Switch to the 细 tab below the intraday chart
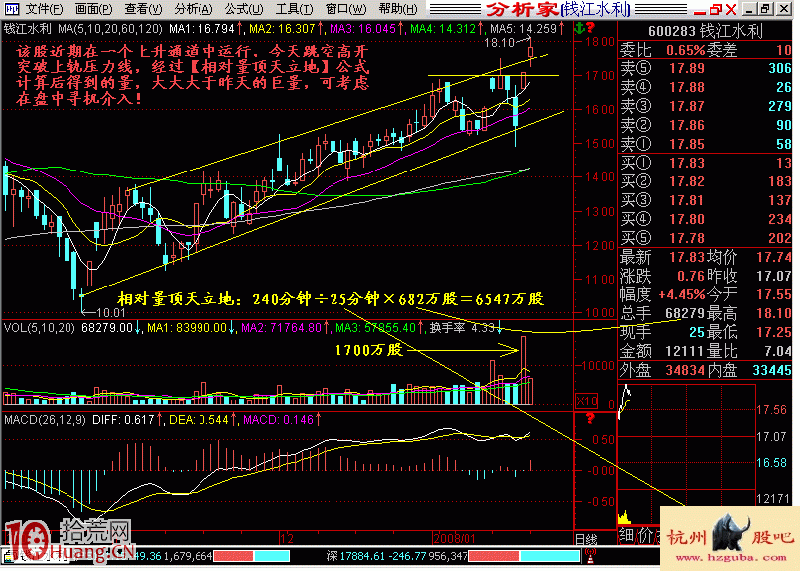 628,535
